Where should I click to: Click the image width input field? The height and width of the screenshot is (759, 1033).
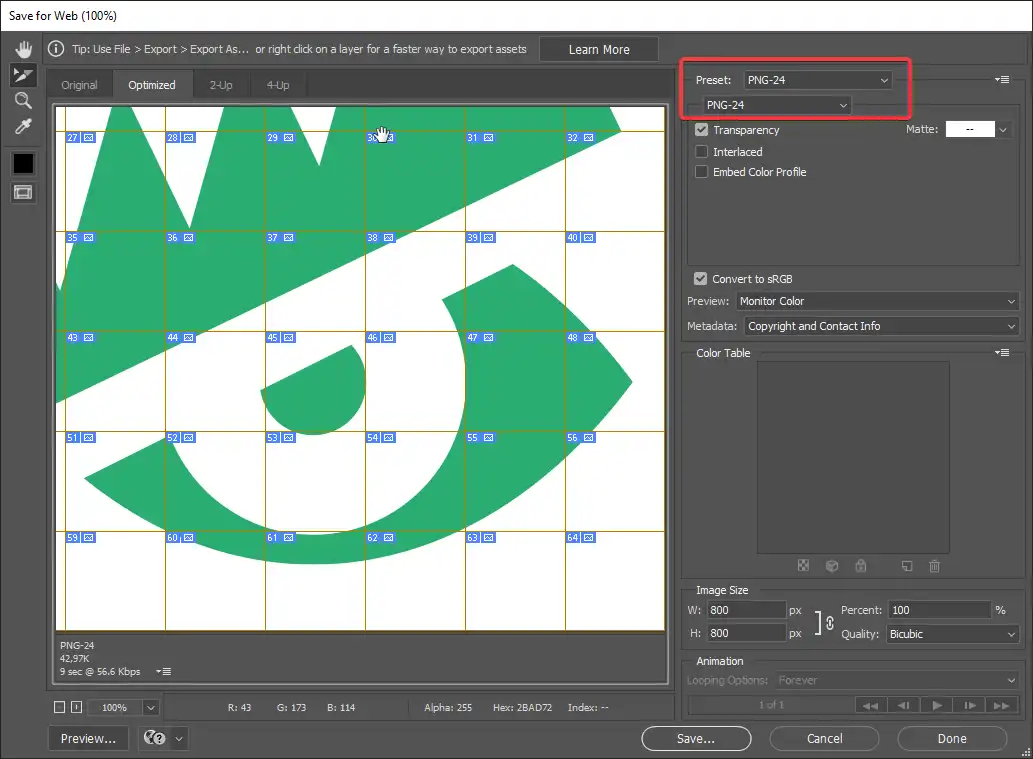click(746, 610)
